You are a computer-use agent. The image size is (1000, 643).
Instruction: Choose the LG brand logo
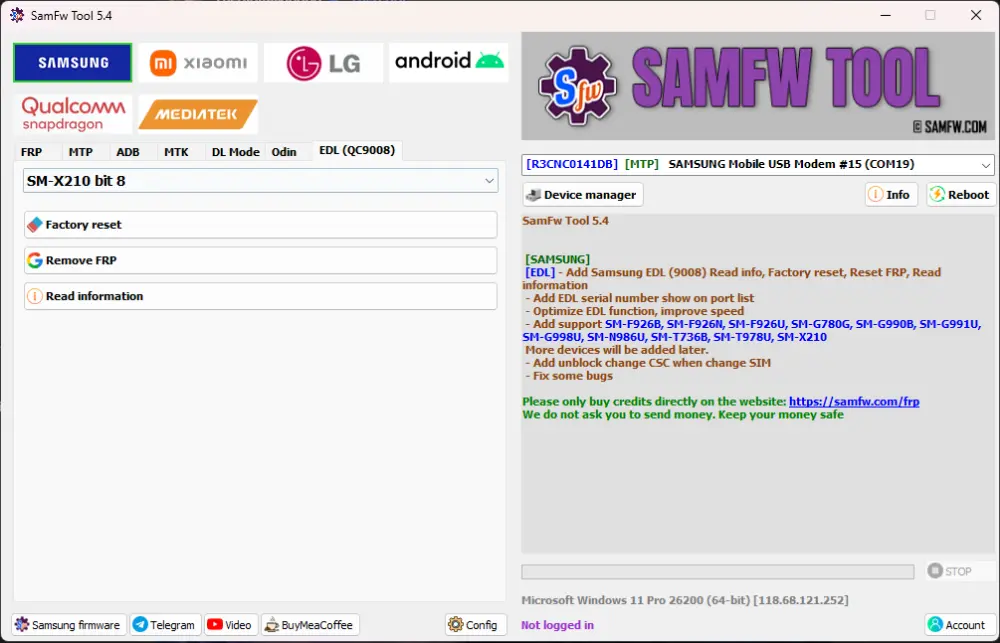[323, 63]
